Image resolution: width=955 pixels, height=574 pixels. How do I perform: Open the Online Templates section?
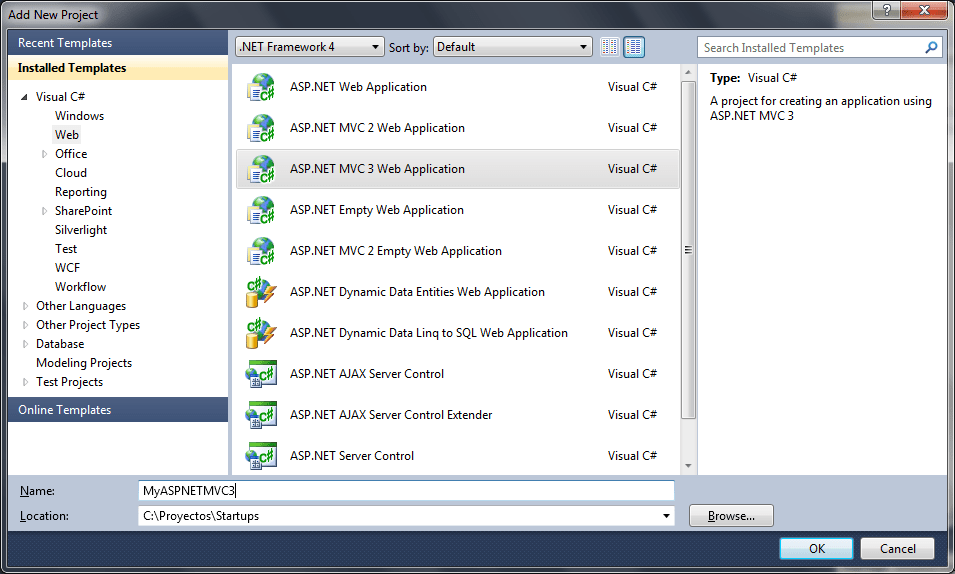coord(118,409)
